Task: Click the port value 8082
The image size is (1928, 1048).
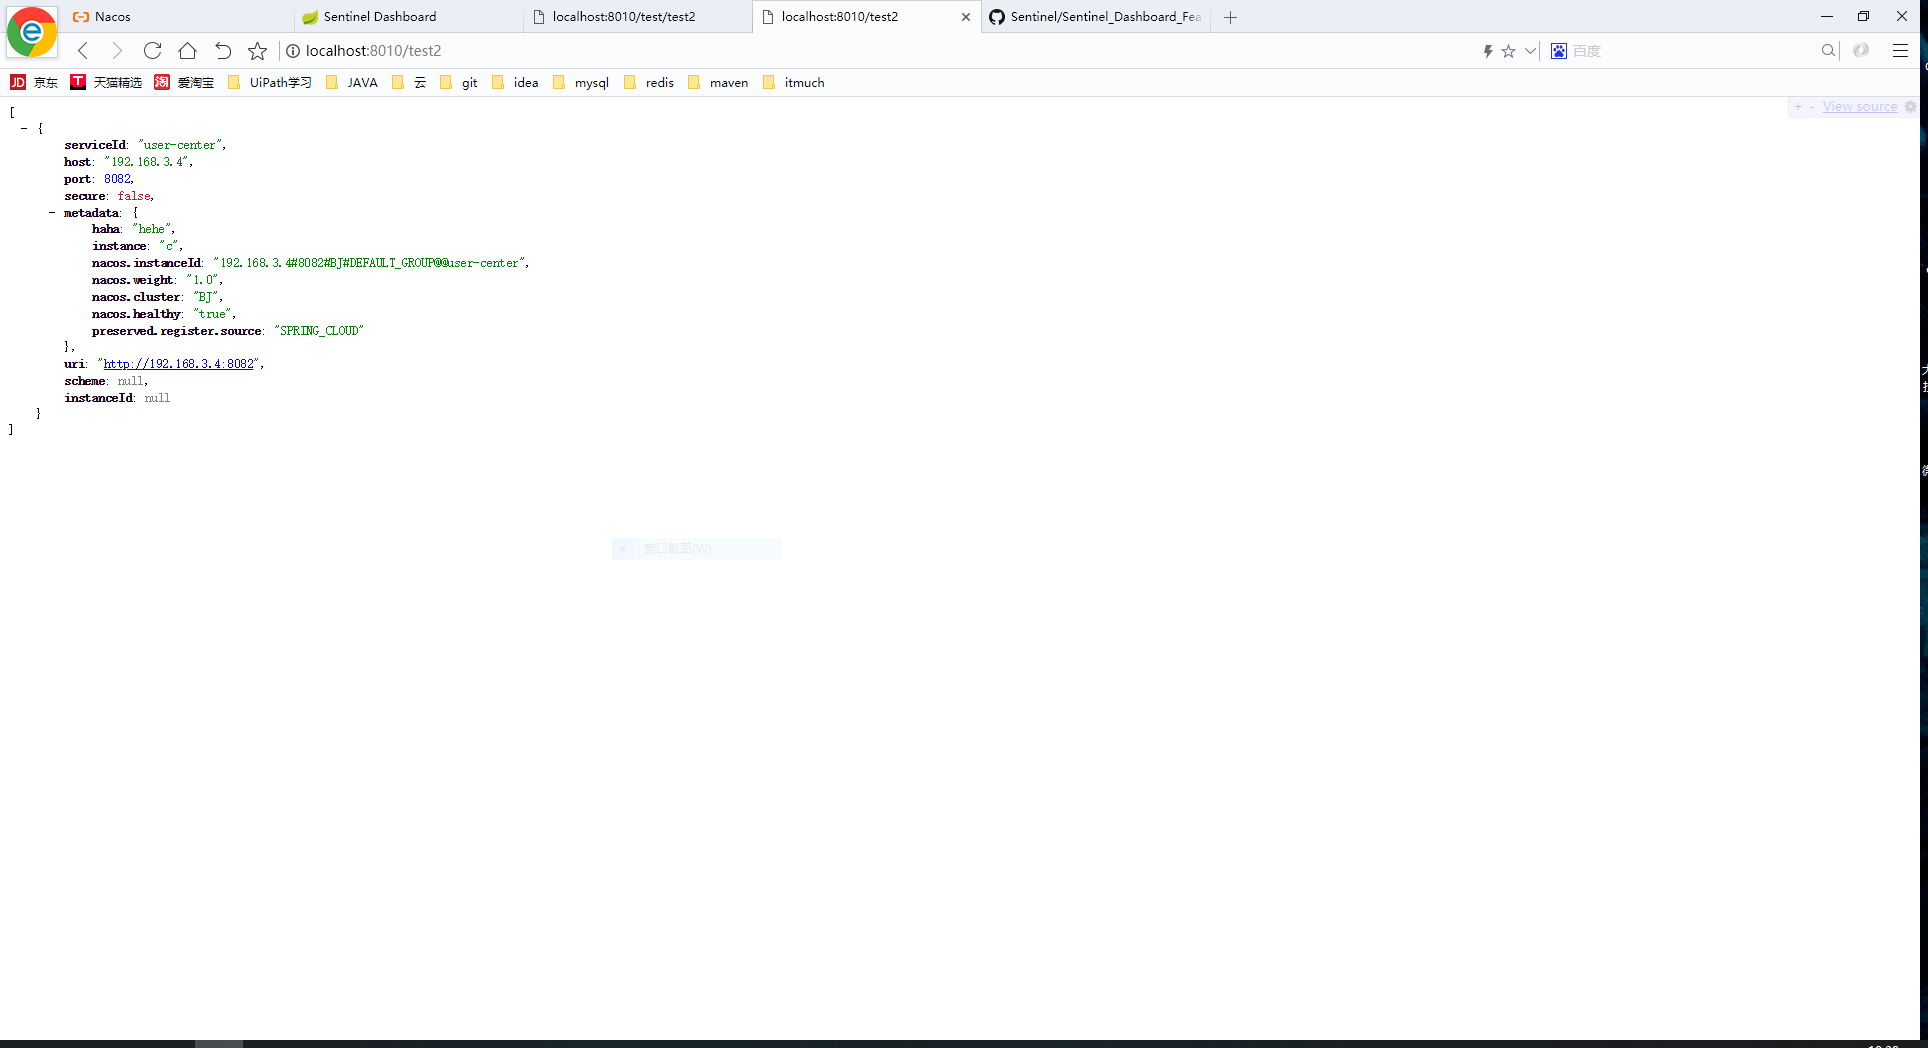Action: point(117,179)
